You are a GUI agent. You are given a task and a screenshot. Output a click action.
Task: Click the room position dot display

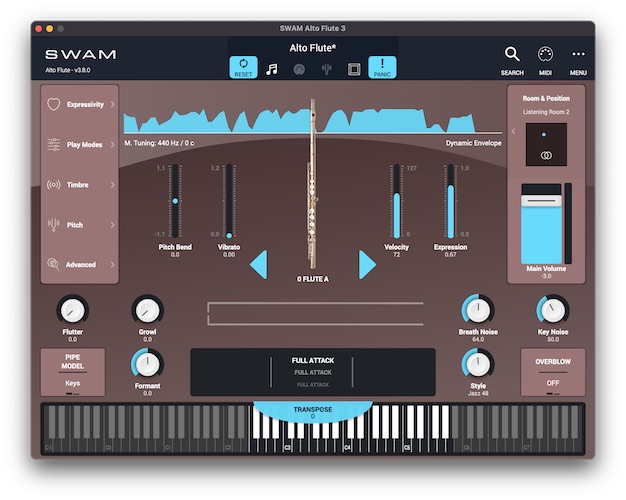tap(546, 144)
